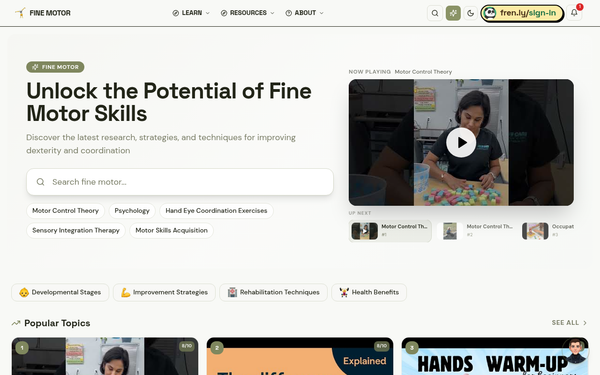Click the avatar chat bubble
The height and width of the screenshot is (375, 600).
[576, 351]
